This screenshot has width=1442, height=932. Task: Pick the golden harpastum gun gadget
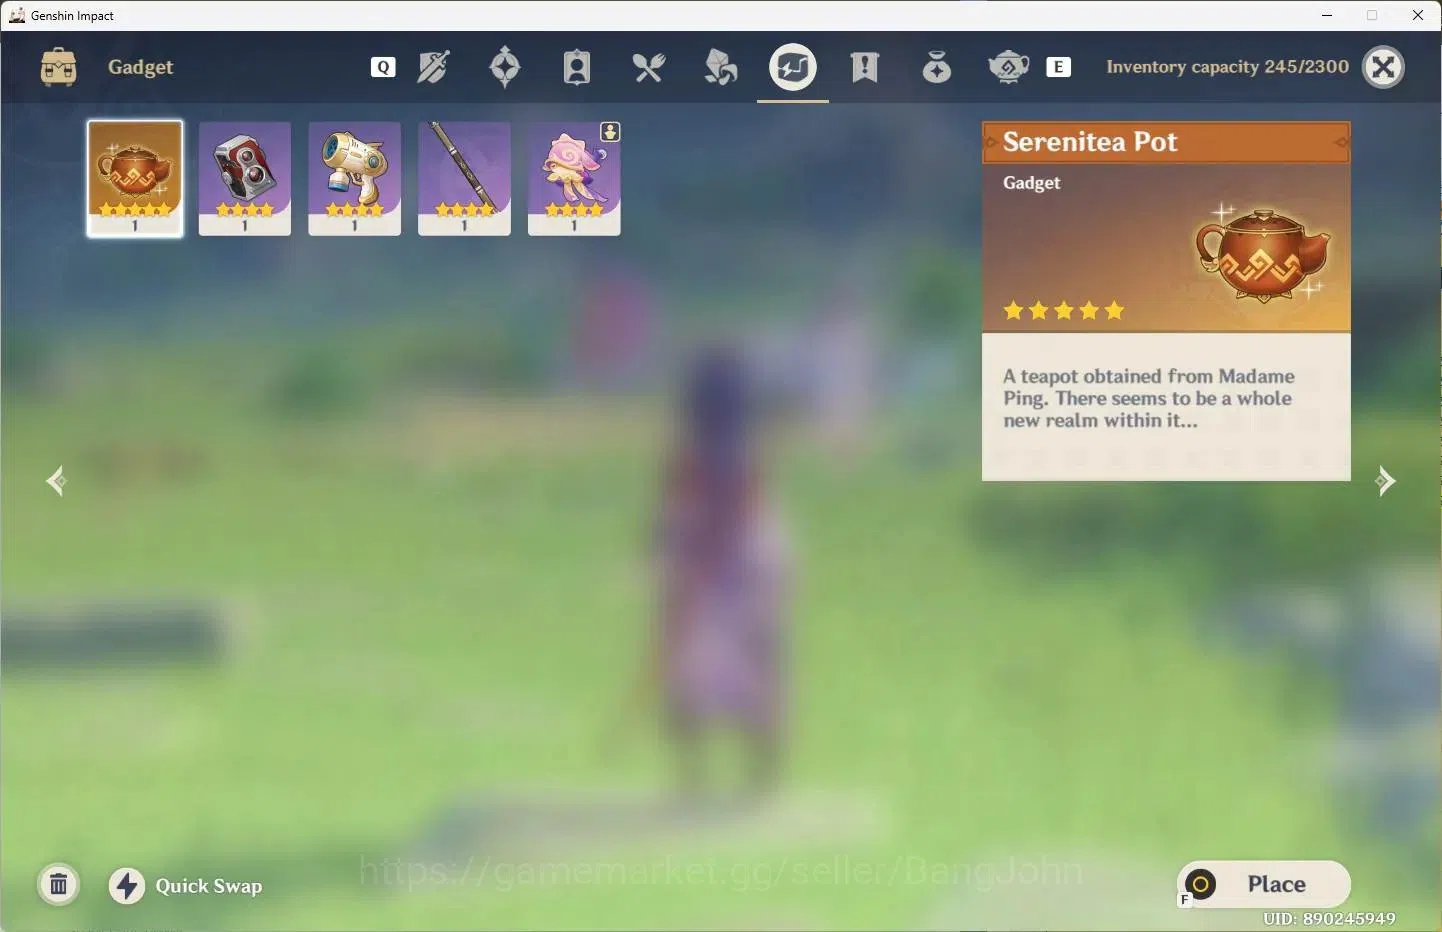pos(355,178)
